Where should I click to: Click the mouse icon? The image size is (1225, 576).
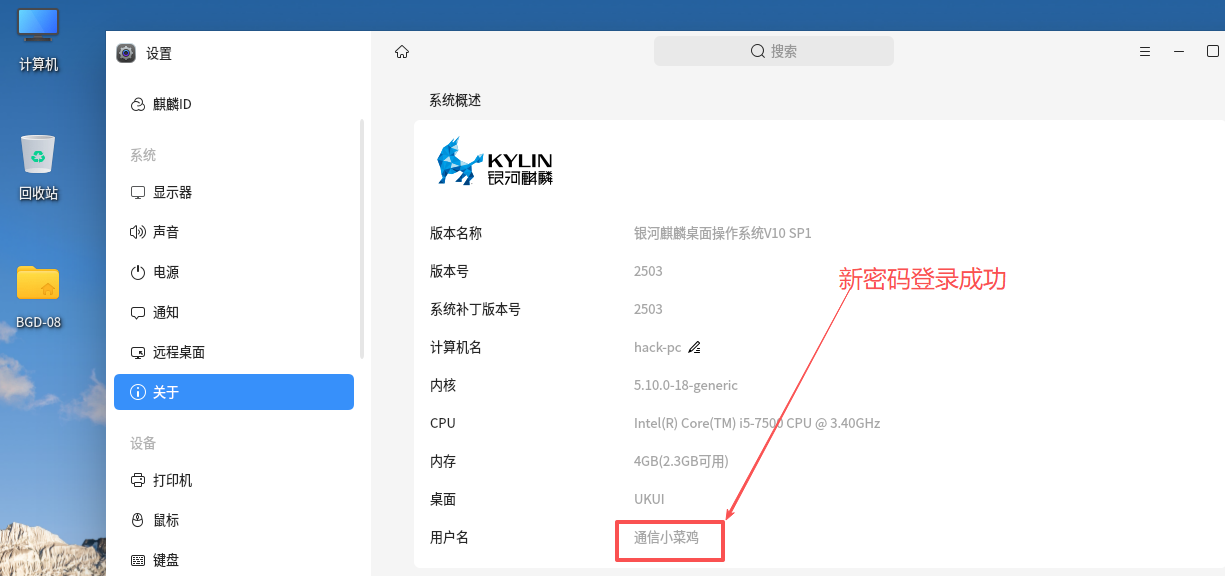[138, 520]
